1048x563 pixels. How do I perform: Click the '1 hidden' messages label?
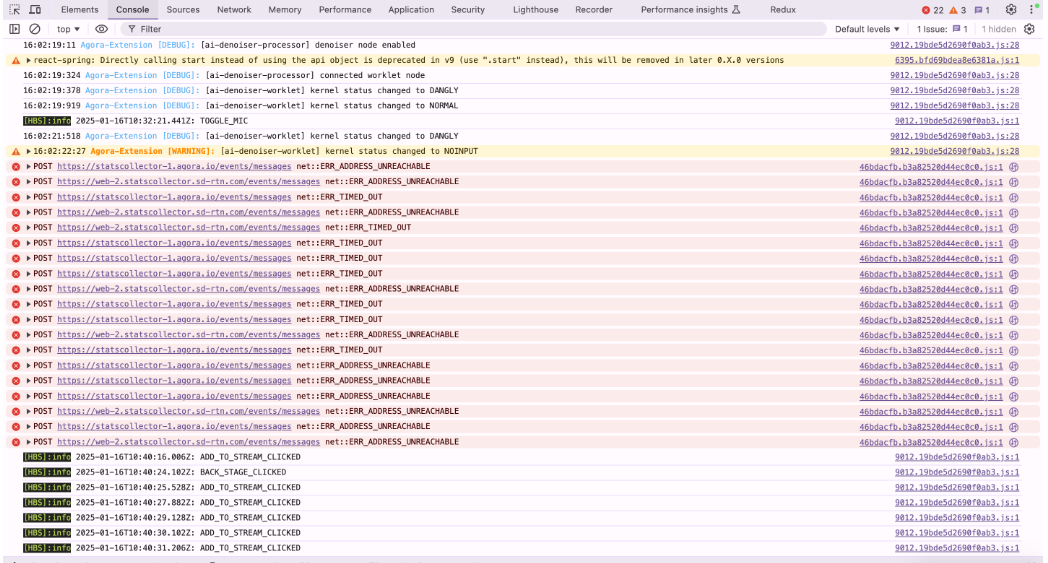click(x=999, y=29)
